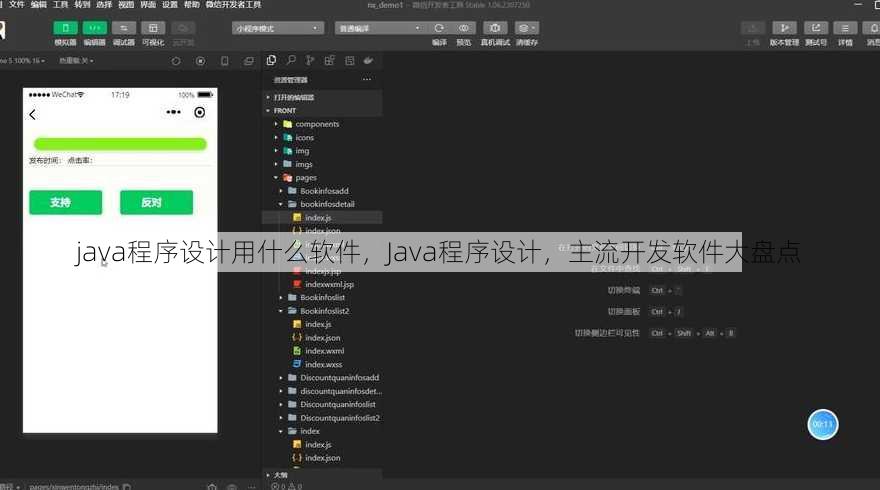Open the 消息 notifications bell

tap(873, 28)
